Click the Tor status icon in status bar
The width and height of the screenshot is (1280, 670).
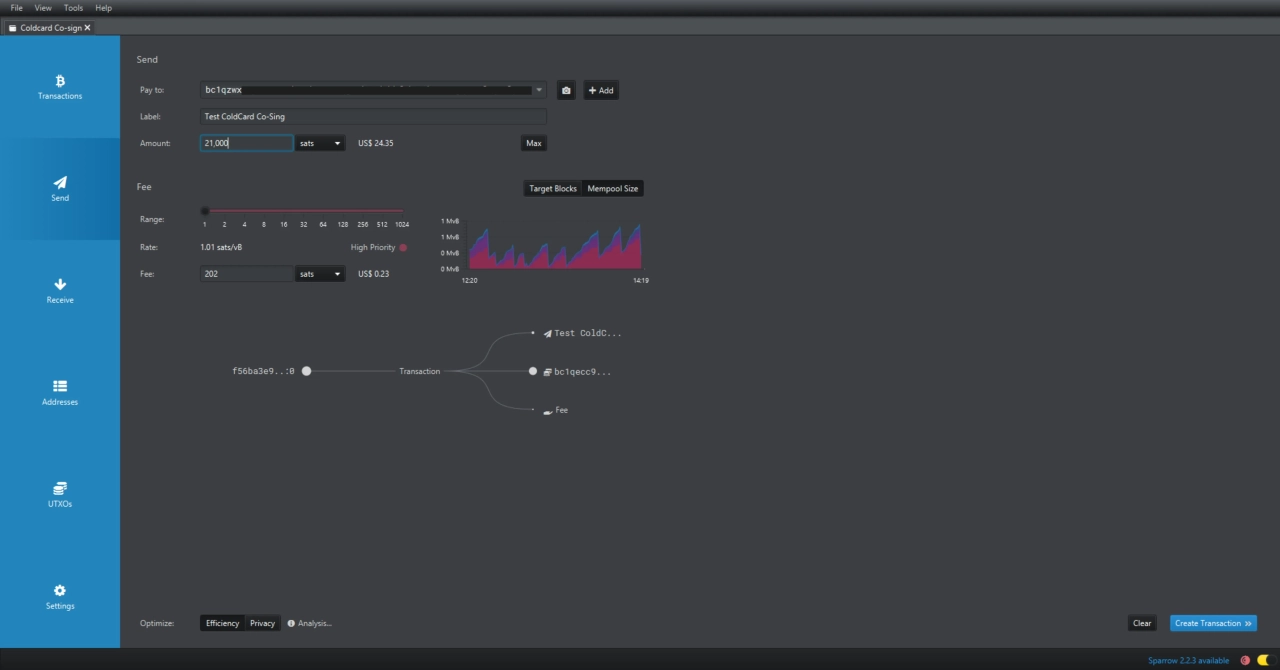(x=1245, y=660)
